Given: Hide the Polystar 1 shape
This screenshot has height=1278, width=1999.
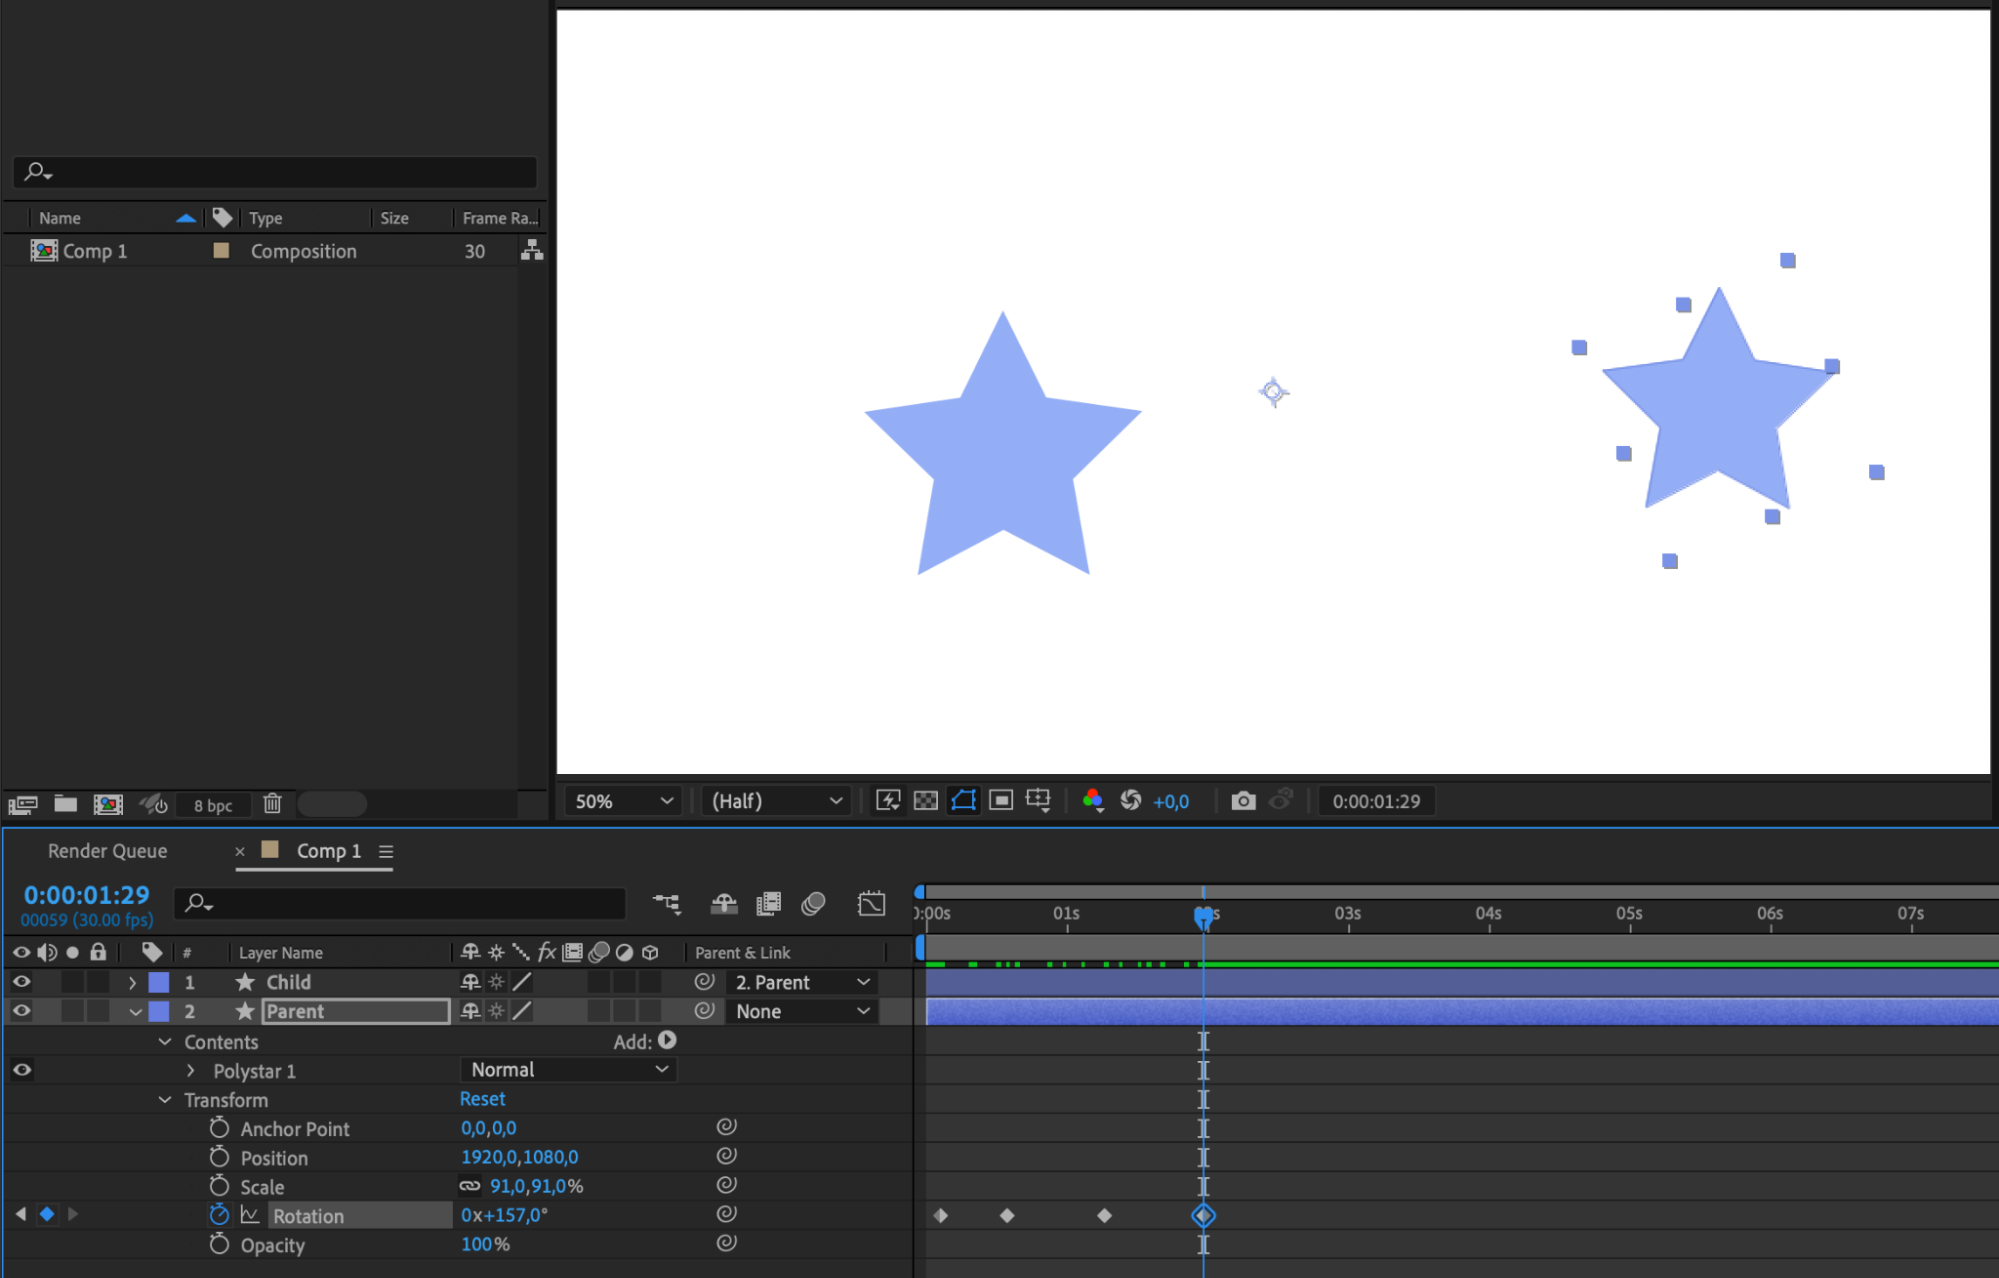Looking at the screenshot, I should point(21,1070).
